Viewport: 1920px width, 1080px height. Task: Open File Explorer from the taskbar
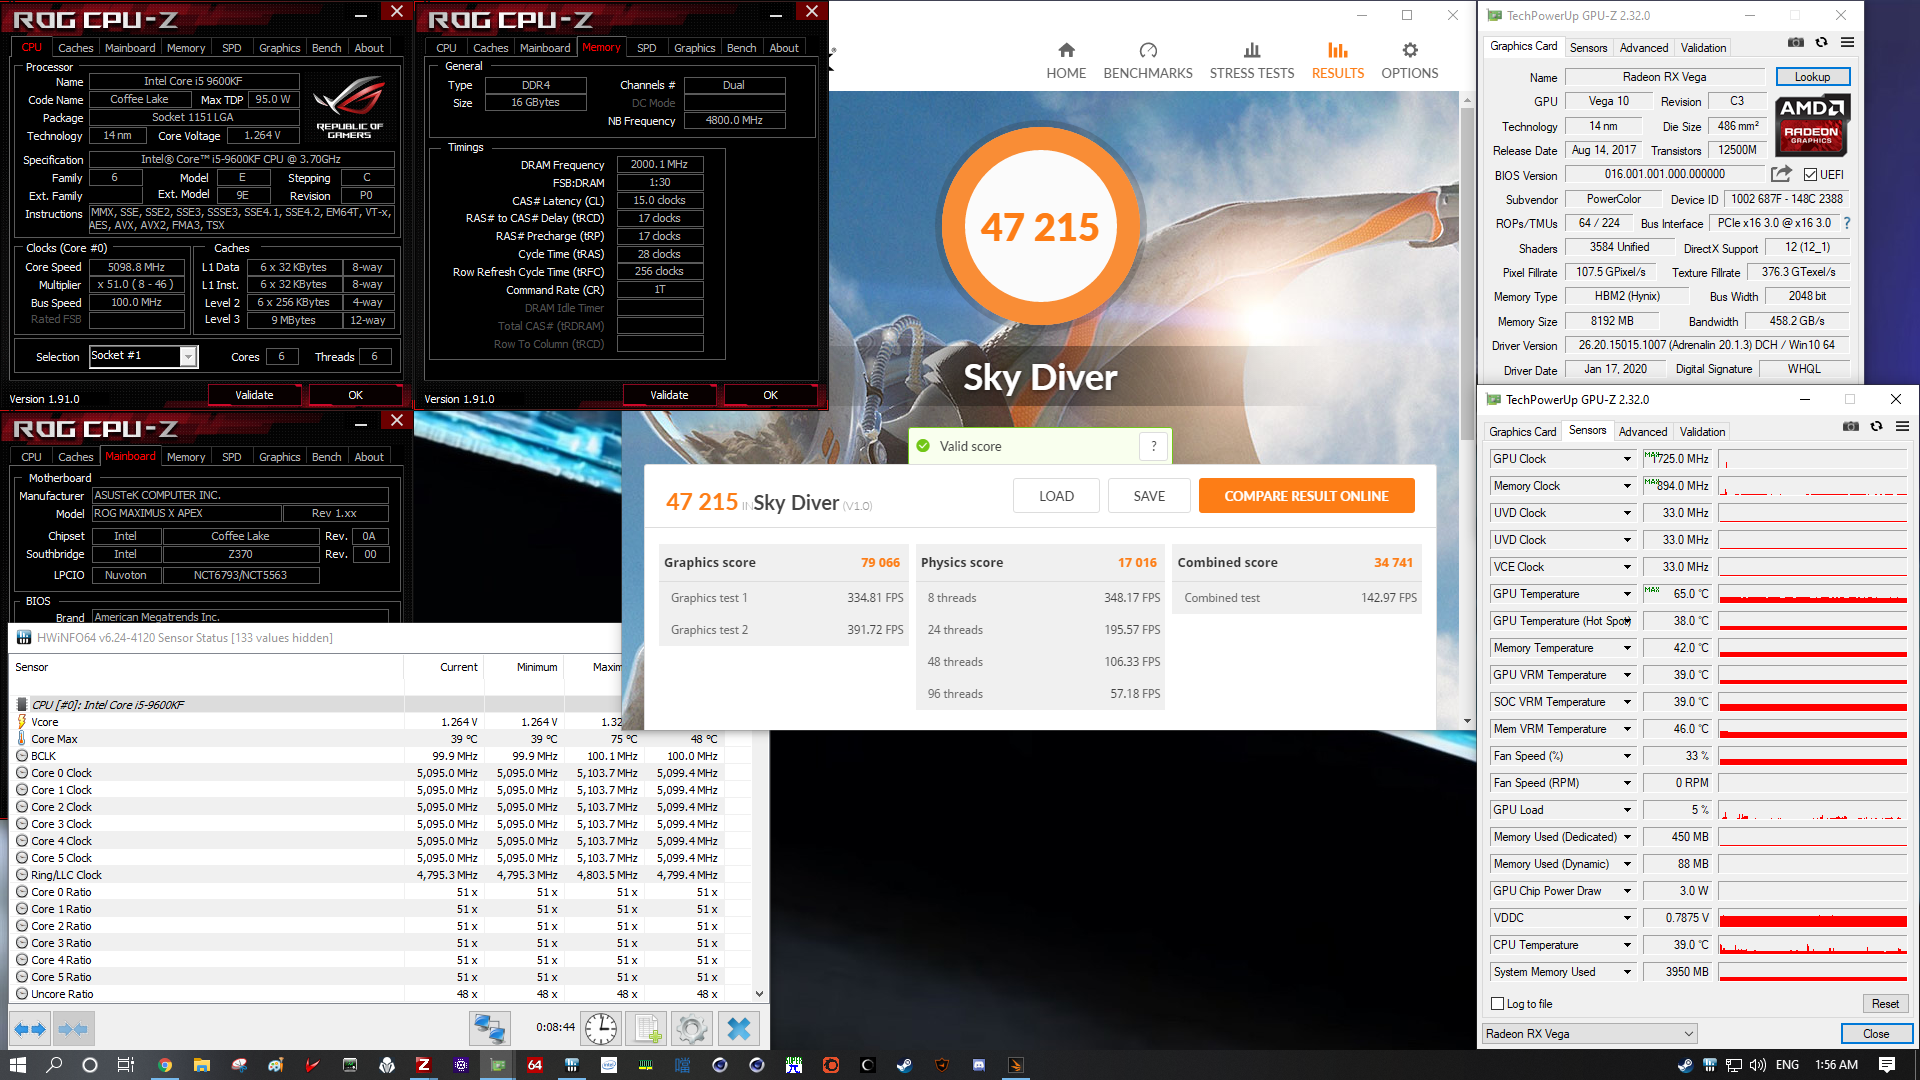[202, 1065]
